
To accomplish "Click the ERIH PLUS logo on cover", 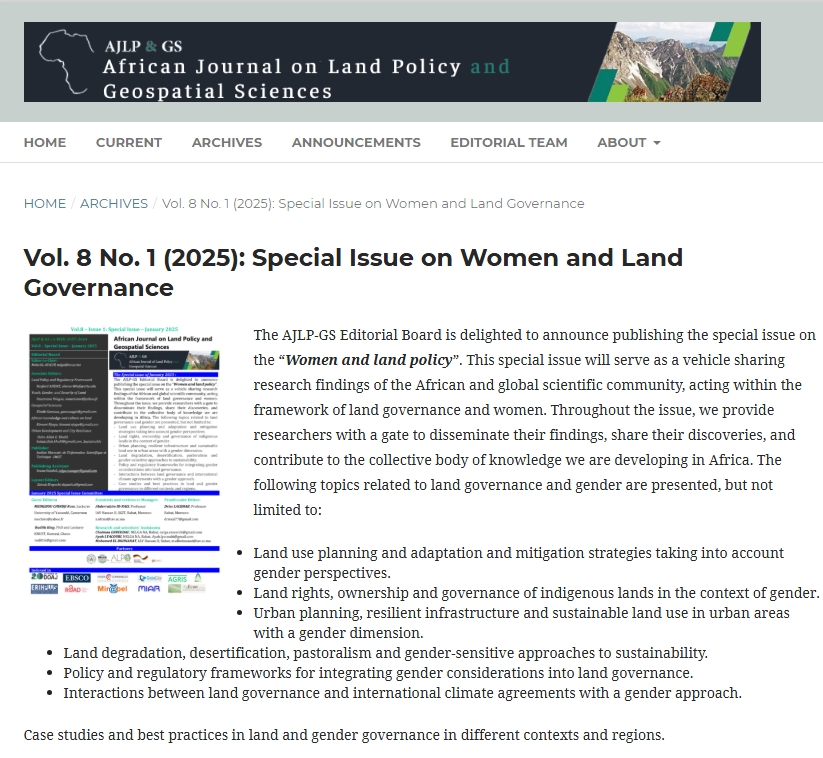I will pos(44,589).
